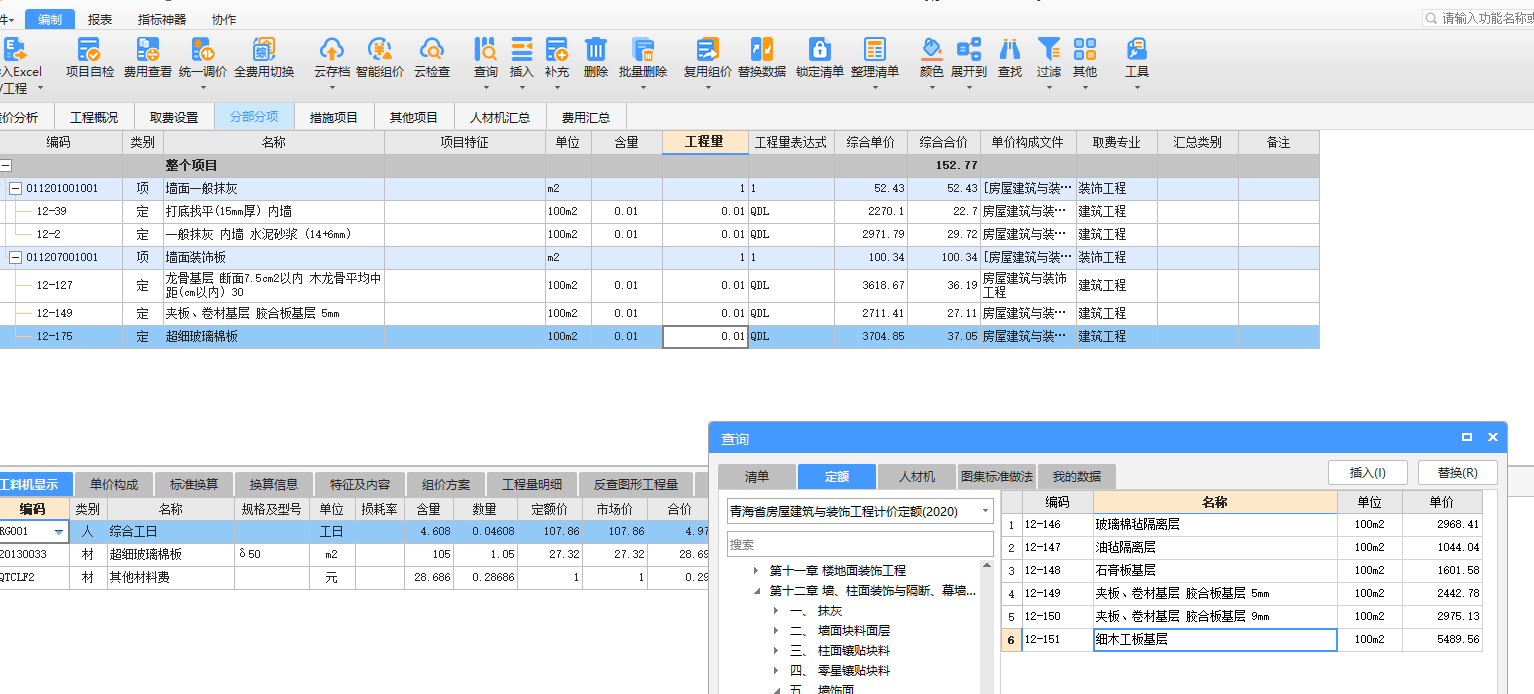The width and height of the screenshot is (1534, 694).
Task: Open the 费用查看 fee view tool
Action: tap(147, 58)
